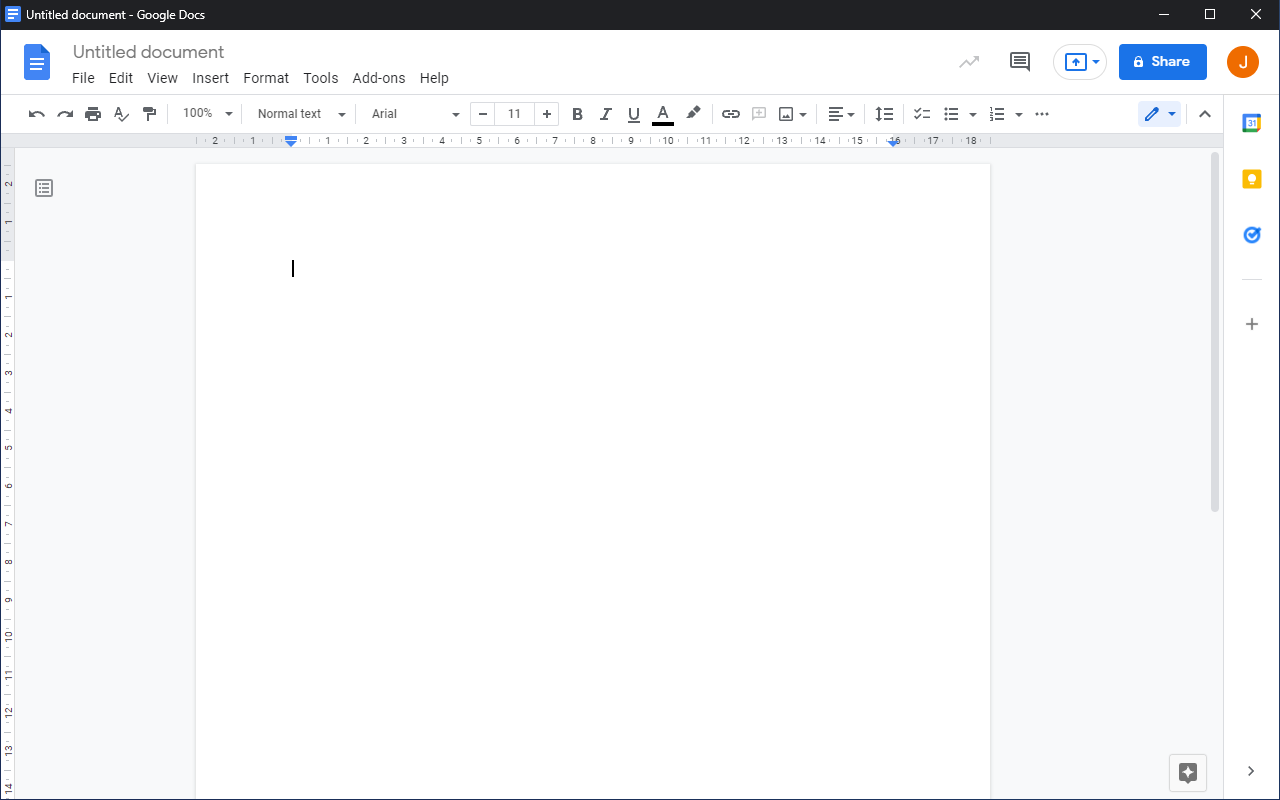Apply italic formatting
This screenshot has height=800, width=1280.
605,113
